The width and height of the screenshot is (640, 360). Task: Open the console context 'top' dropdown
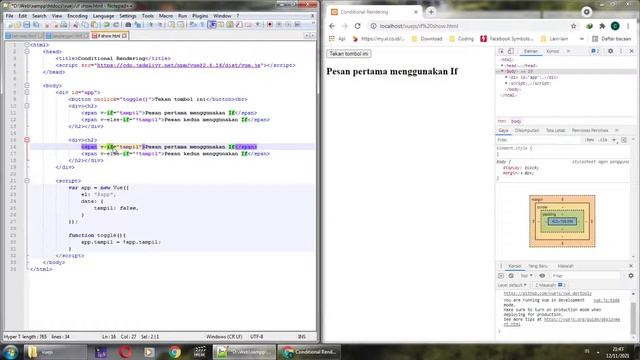(x=526, y=276)
